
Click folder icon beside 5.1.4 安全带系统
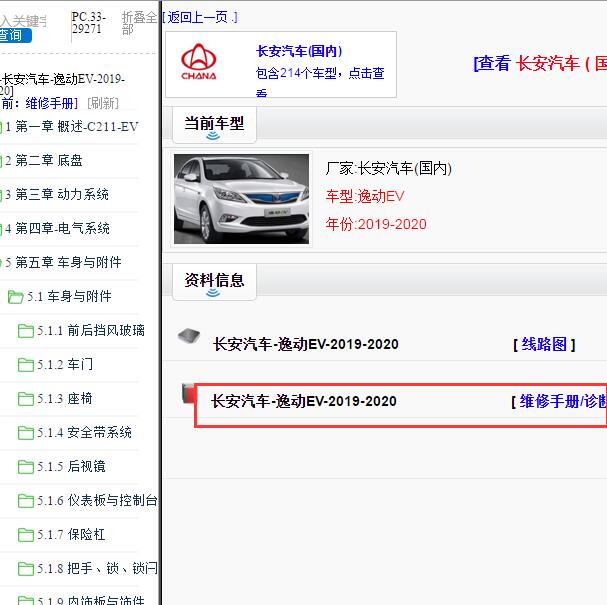pos(26,433)
